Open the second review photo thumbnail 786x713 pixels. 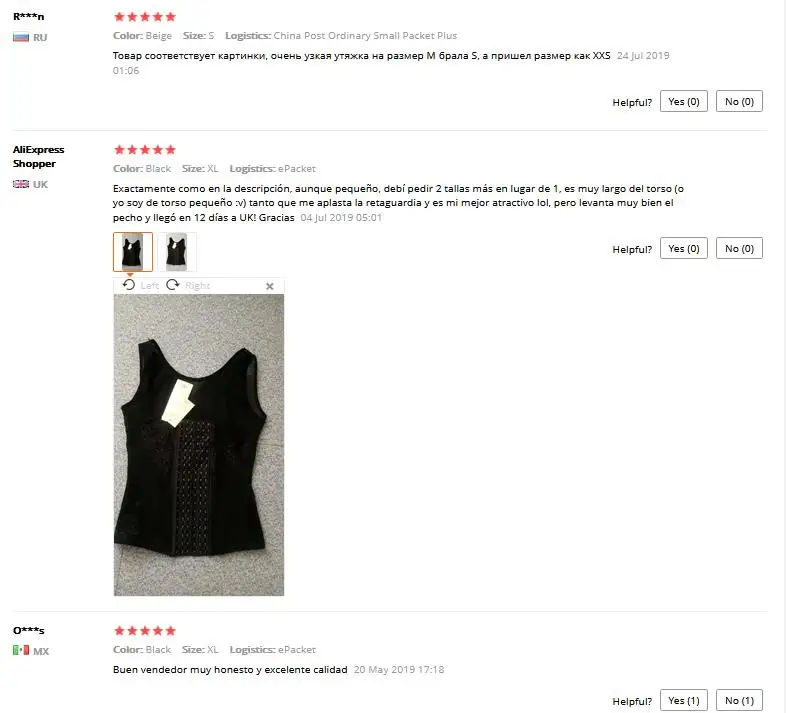tap(177, 252)
